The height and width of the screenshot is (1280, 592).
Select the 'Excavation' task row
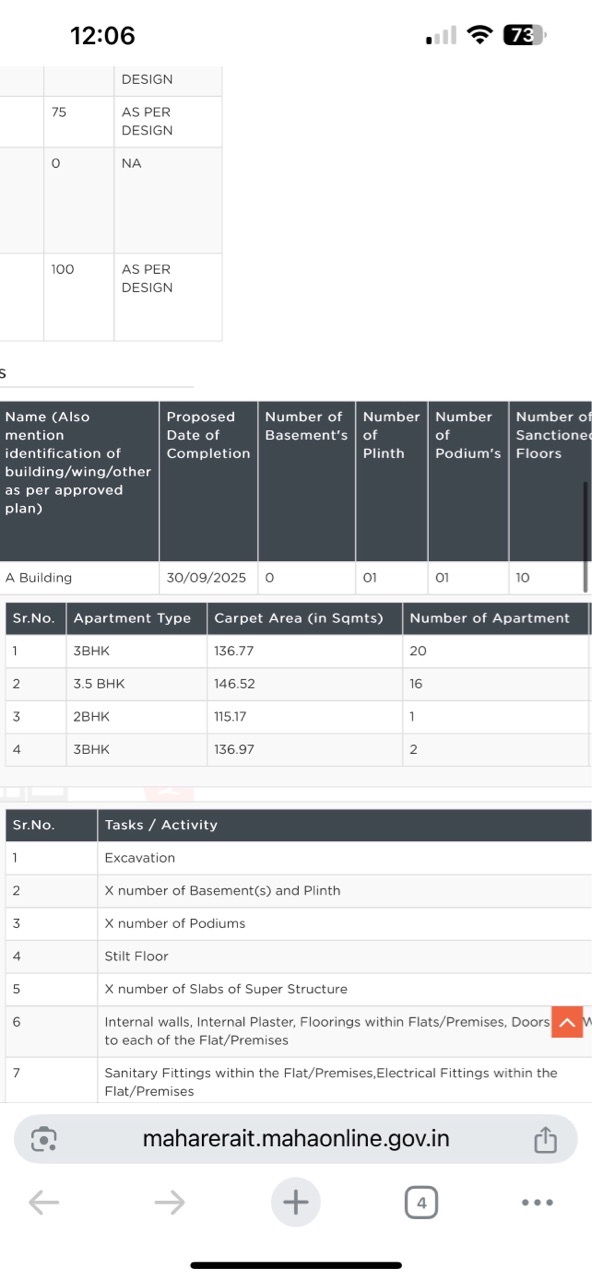[298, 858]
